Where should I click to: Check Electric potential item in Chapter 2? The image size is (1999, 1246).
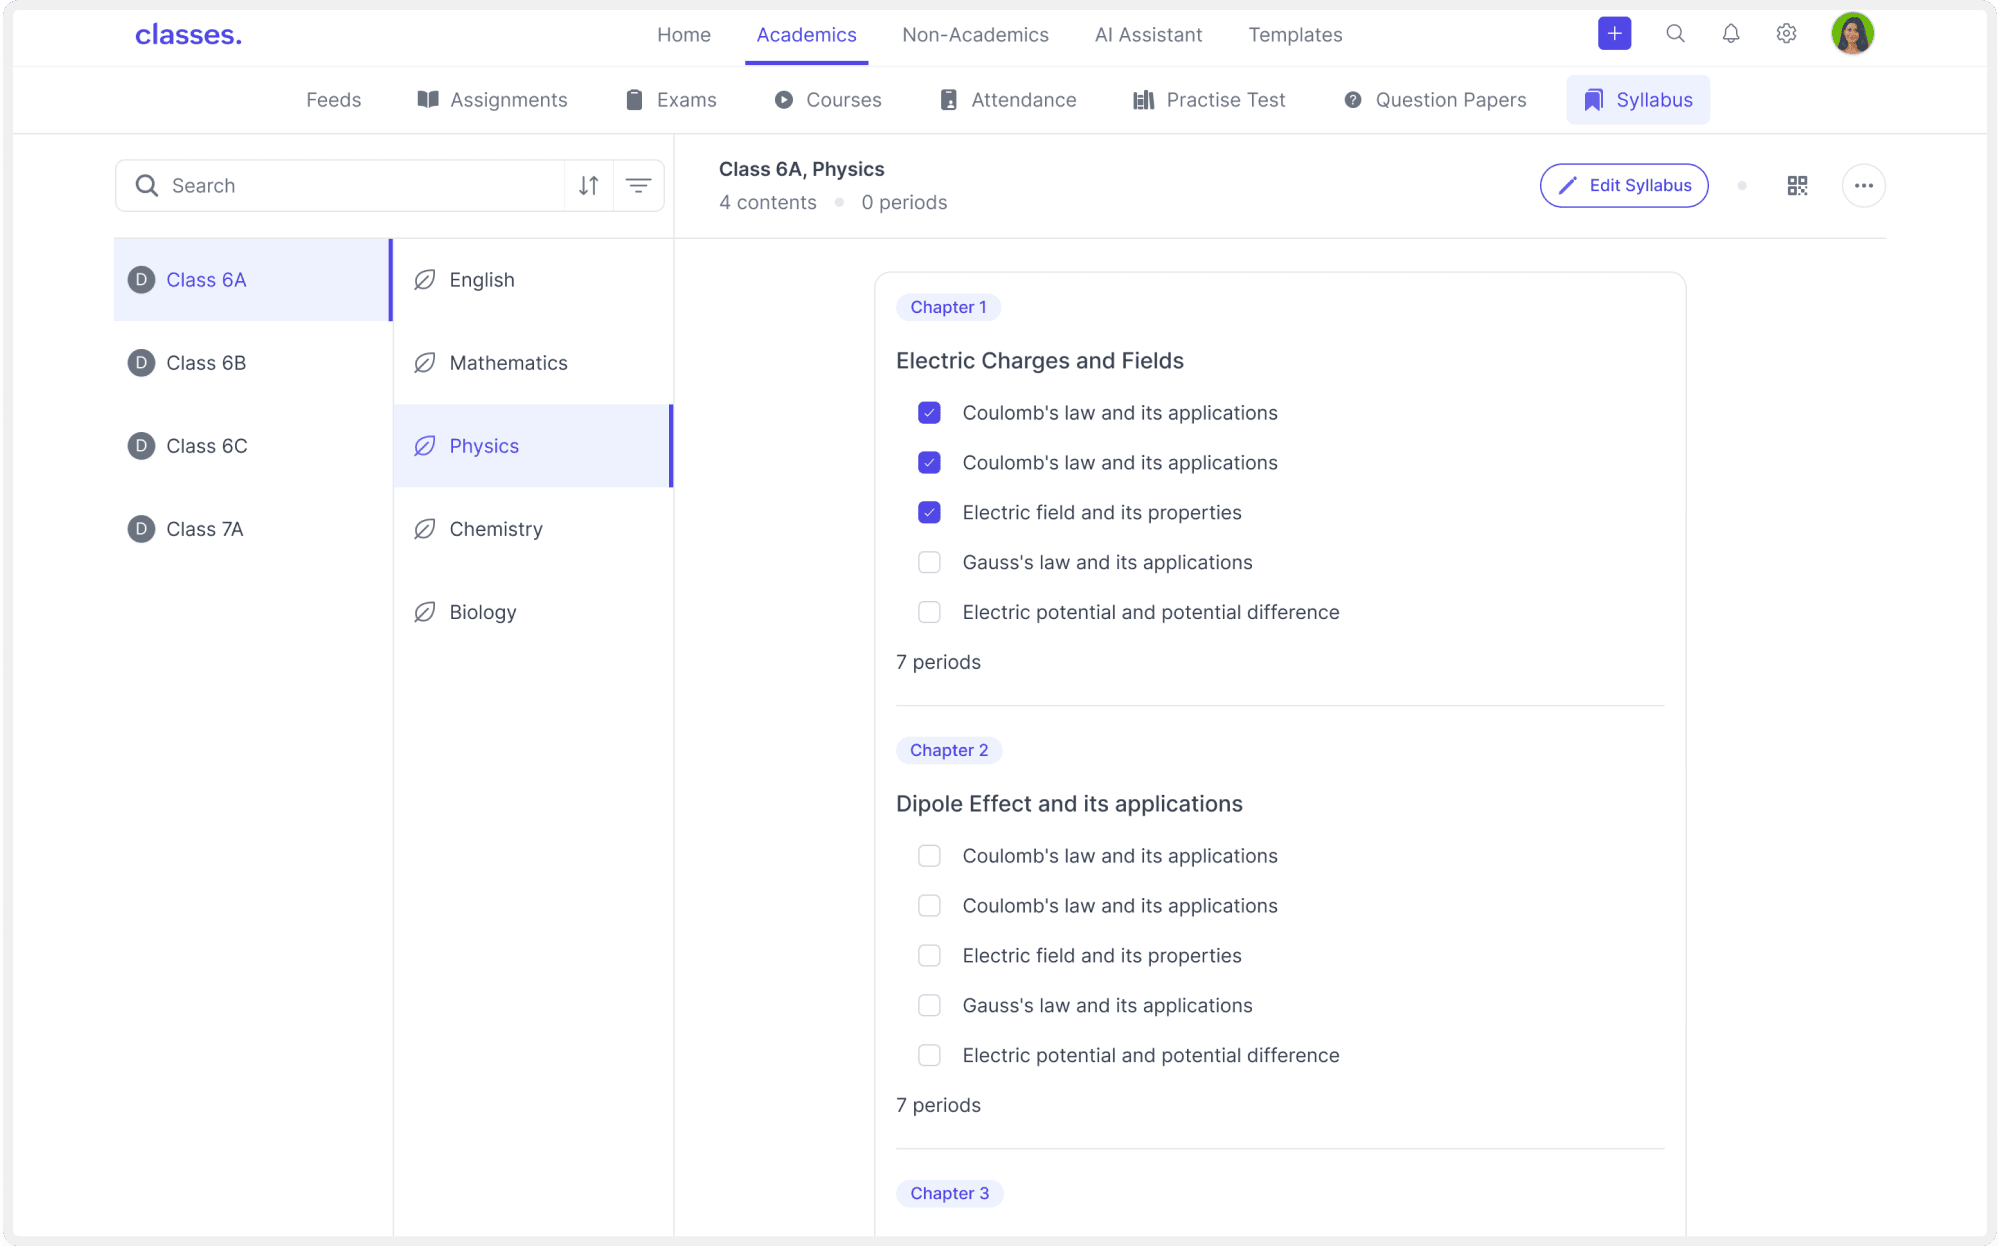pos(929,1055)
